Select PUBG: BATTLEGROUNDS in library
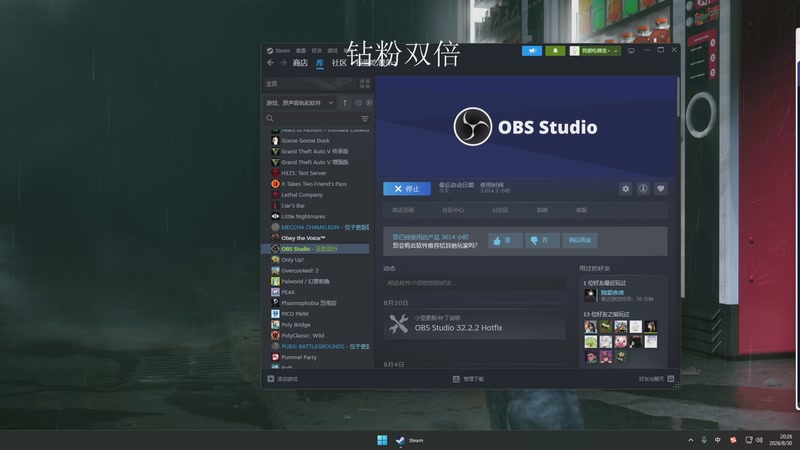The height and width of the screenshot is (450, 800). click(x=318, y=346)
